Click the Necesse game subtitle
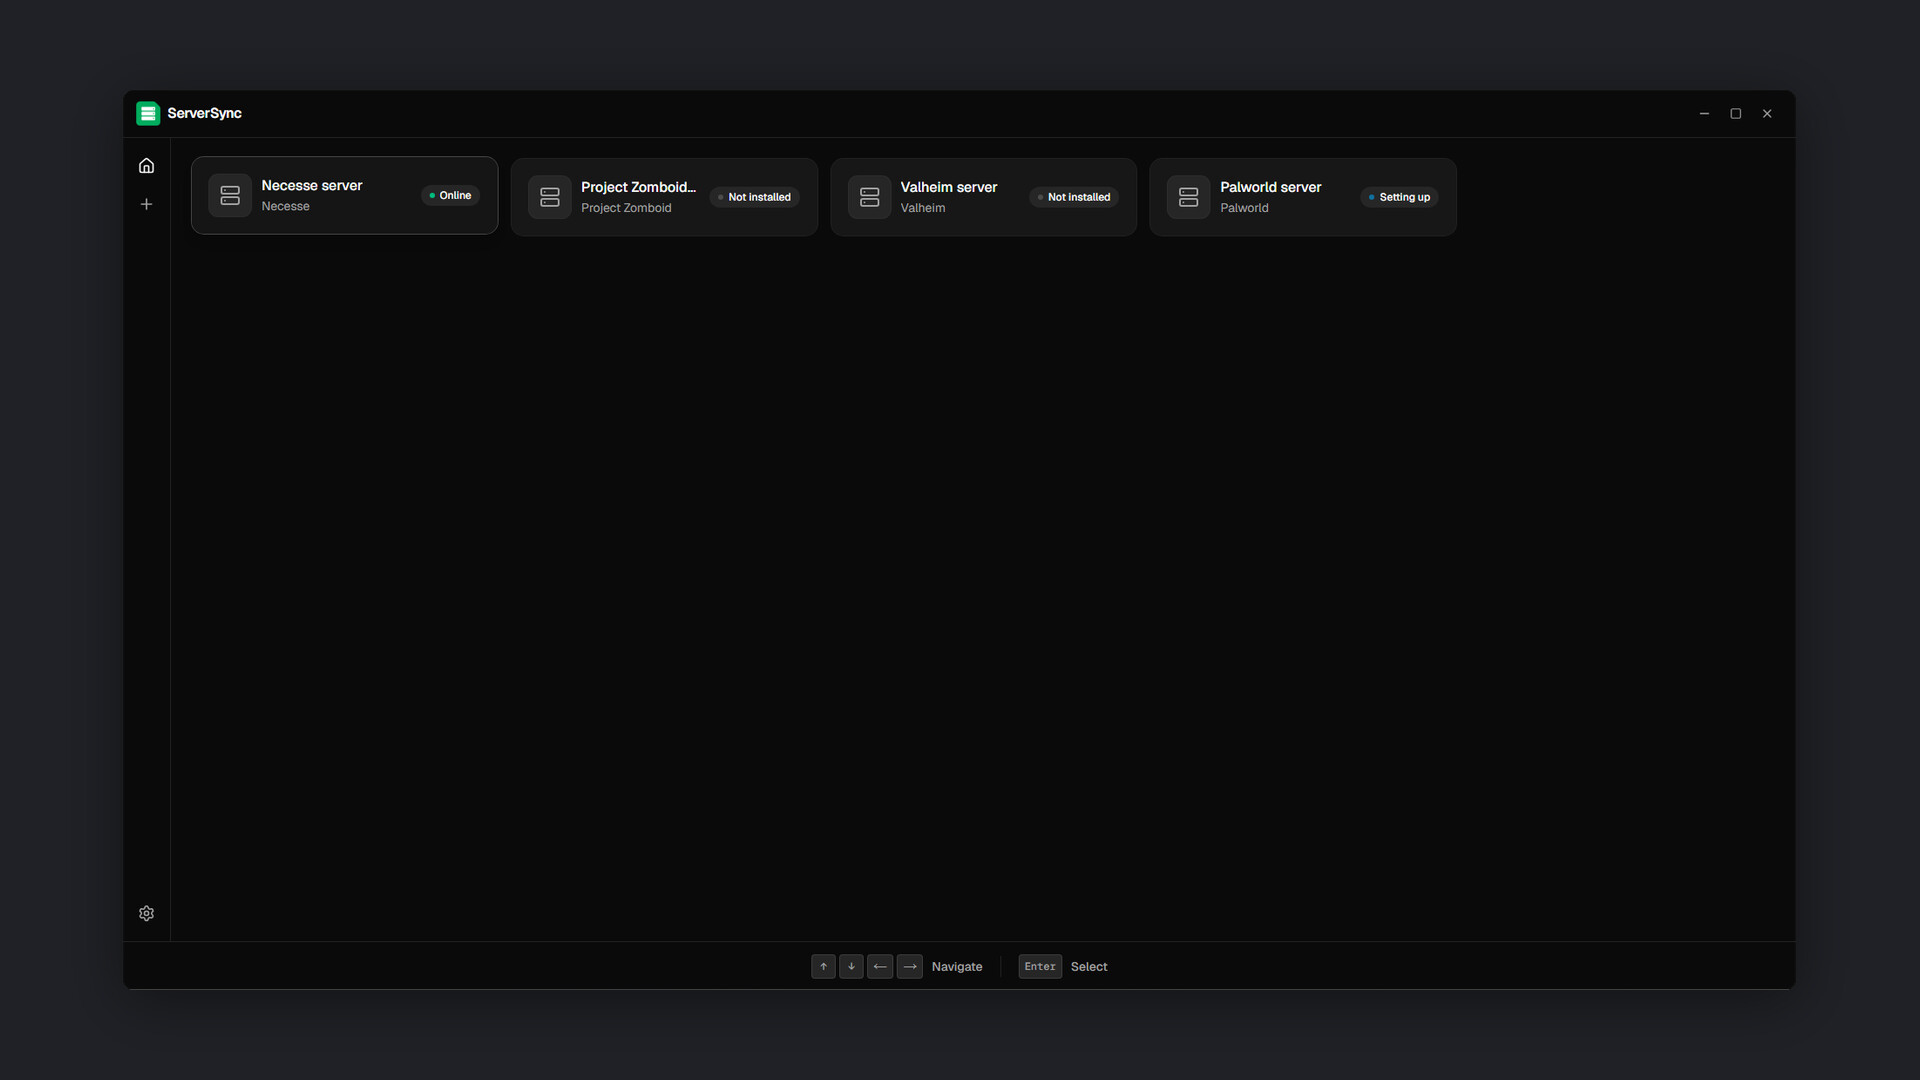The image size is (1920, 1080). coord(286,207)
